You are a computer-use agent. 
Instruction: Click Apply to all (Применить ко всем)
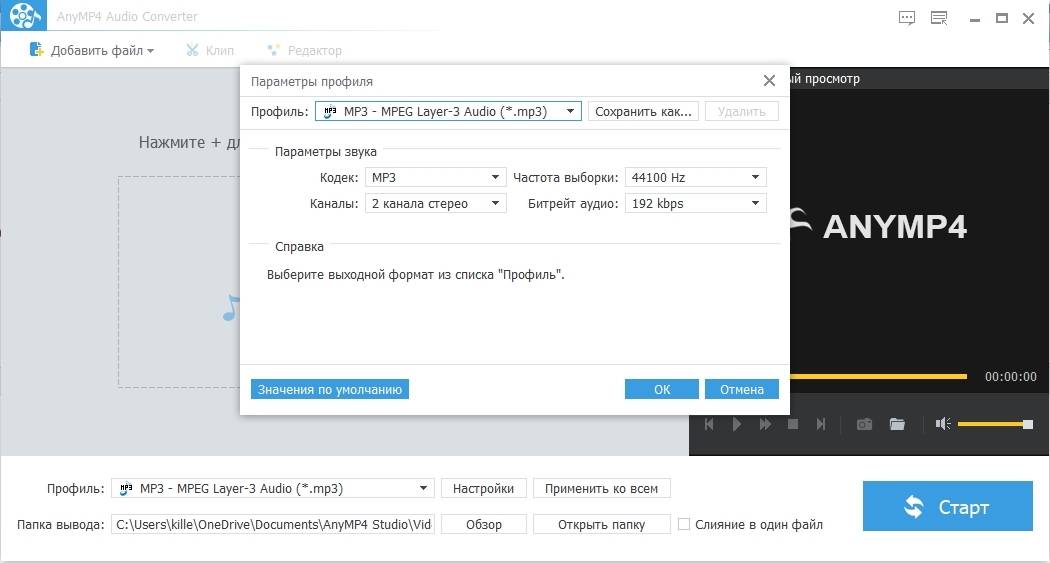[601, 489]
